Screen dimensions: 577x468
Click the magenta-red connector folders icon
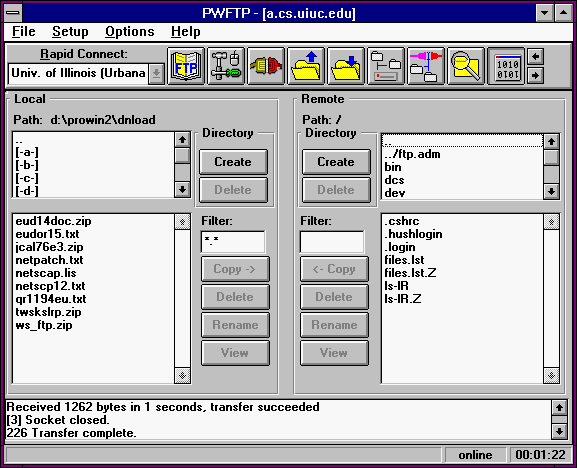pyautogui.click(x=426, y=66)
